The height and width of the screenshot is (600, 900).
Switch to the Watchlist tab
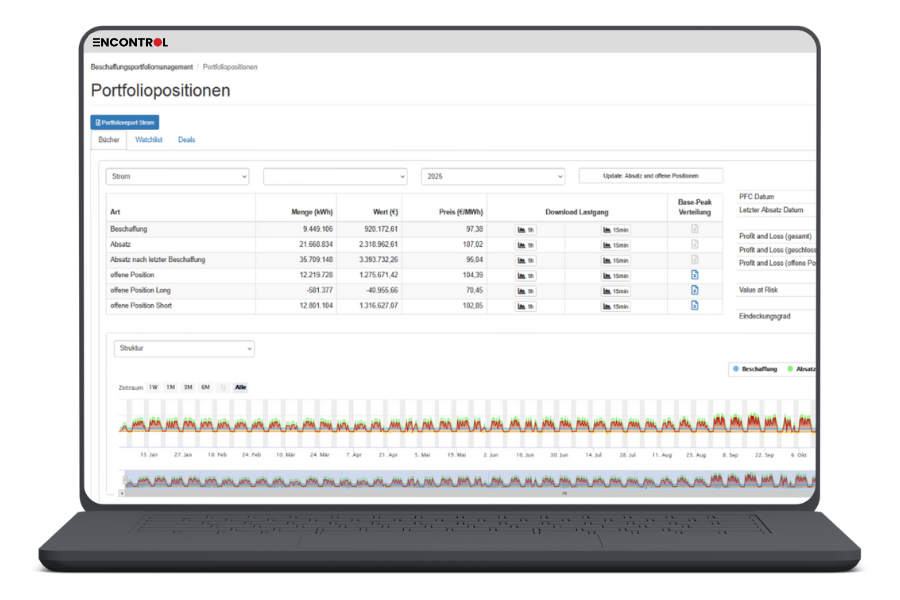coord(148,139)
